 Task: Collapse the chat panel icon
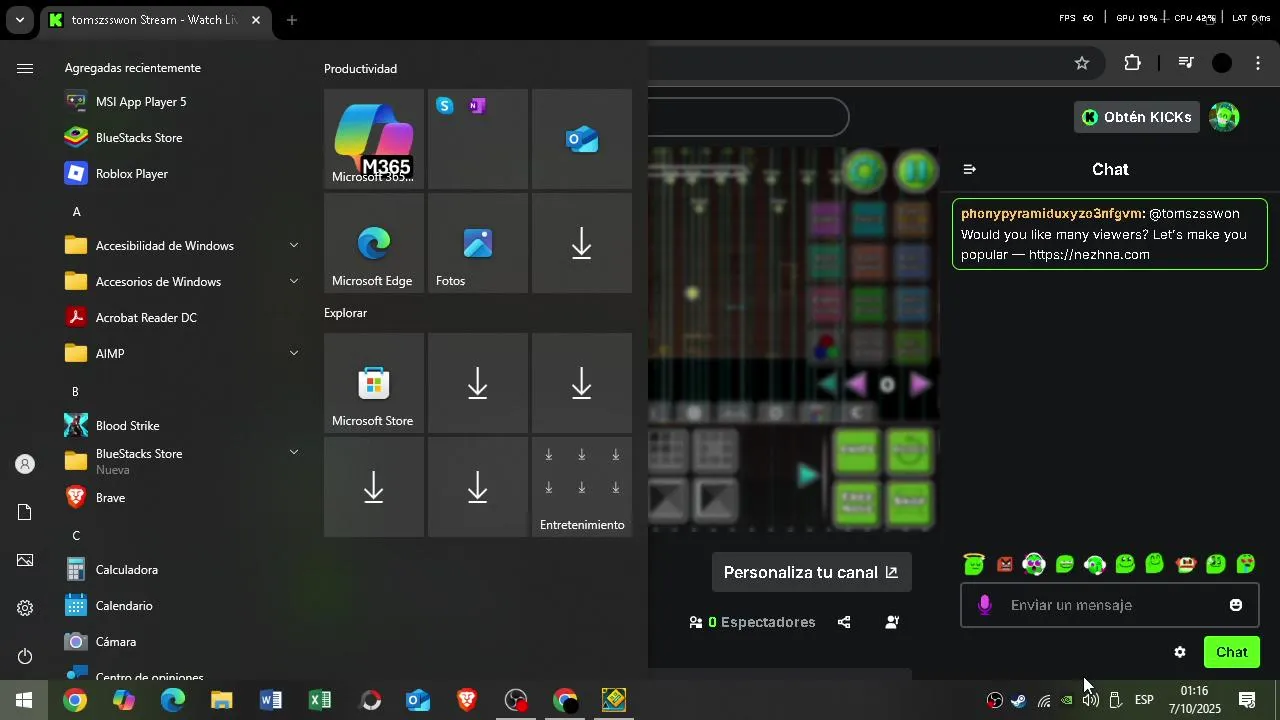tap(969, 169)
